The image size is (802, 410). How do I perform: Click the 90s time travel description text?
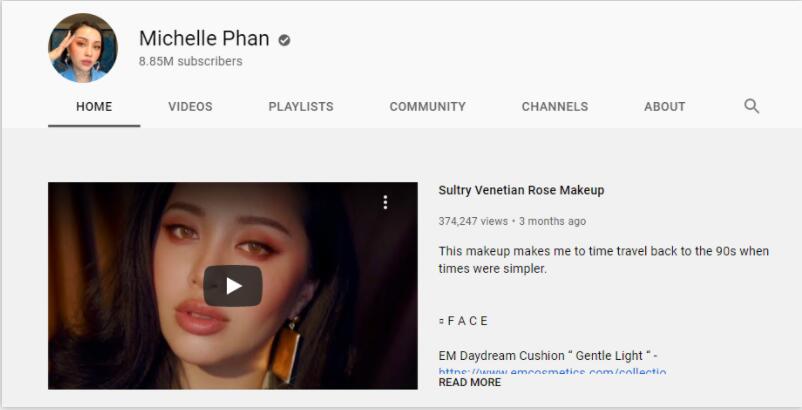(x=603, y=259)
